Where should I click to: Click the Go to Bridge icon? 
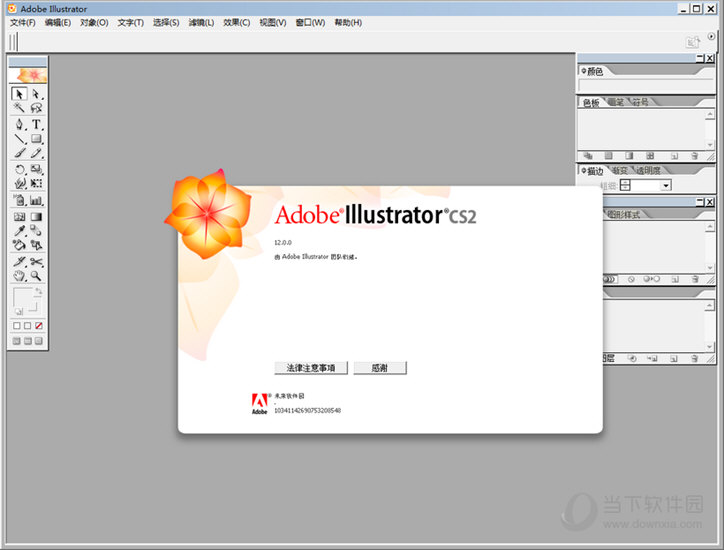[693, 42]
